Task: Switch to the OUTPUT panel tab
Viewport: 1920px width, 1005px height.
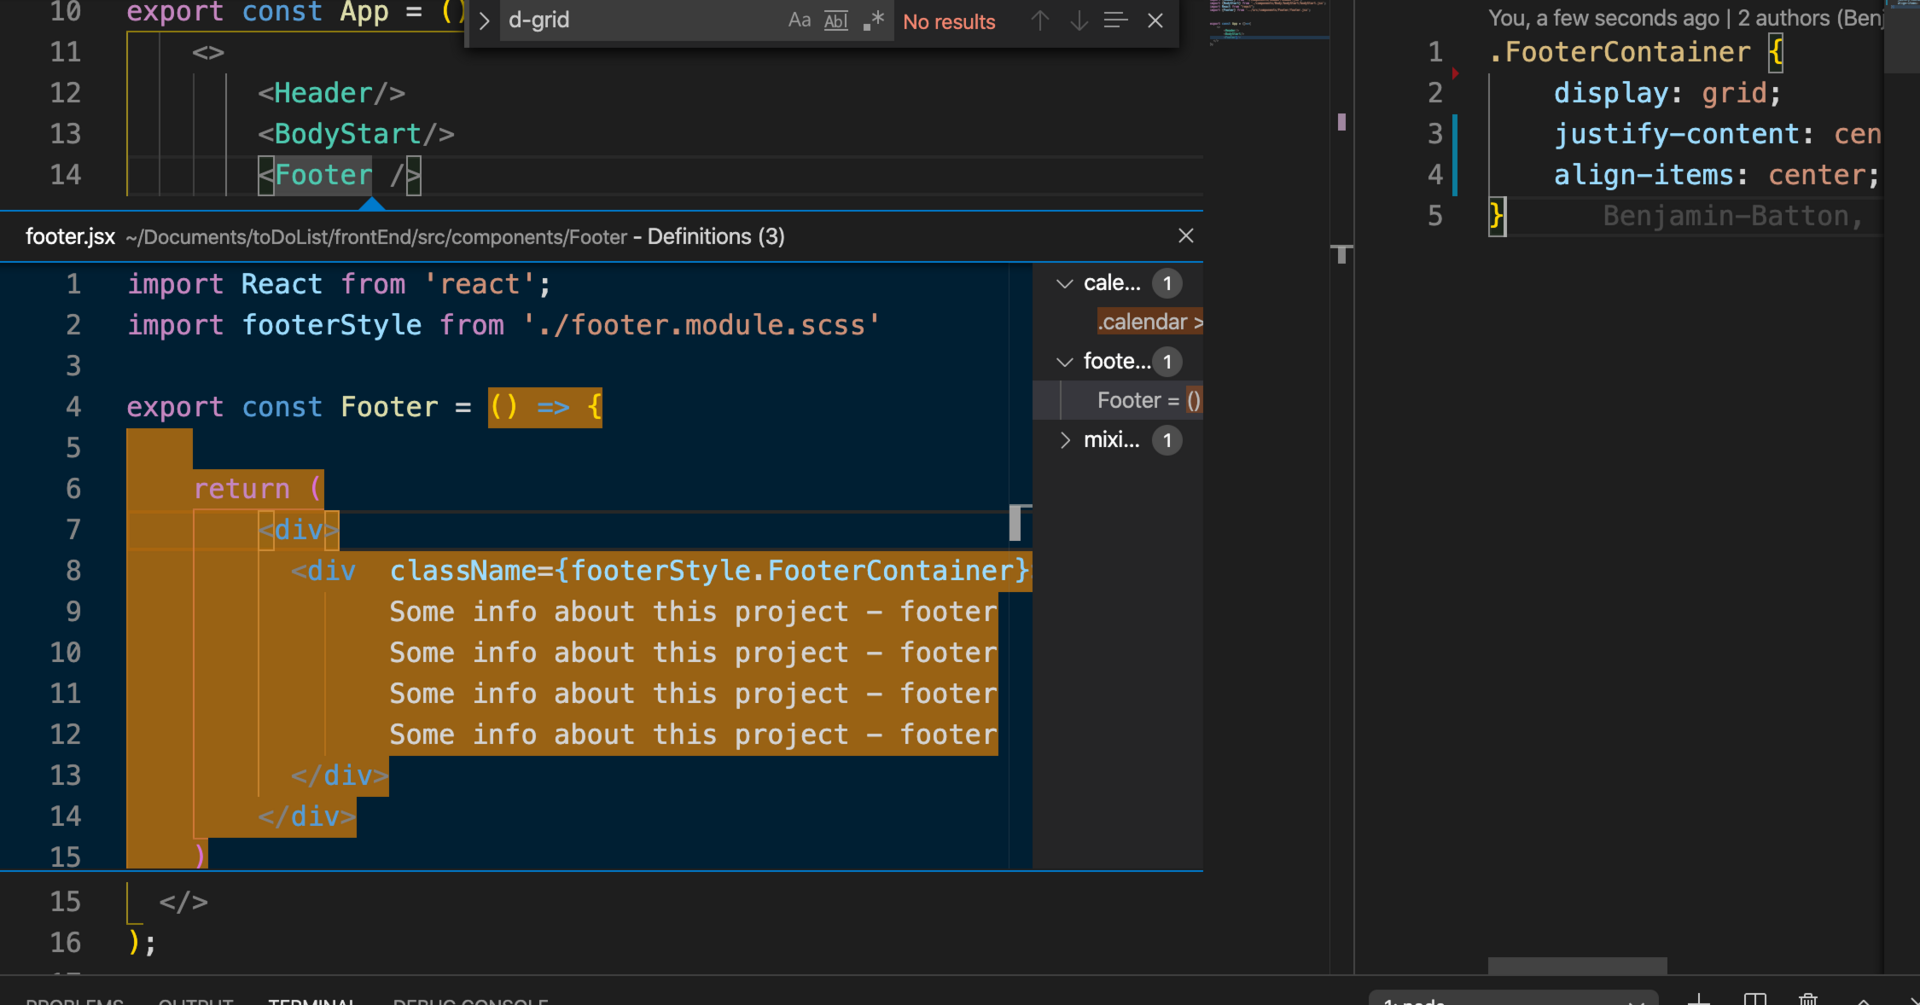Action: pyautogui.click(x=196, y=1000)
